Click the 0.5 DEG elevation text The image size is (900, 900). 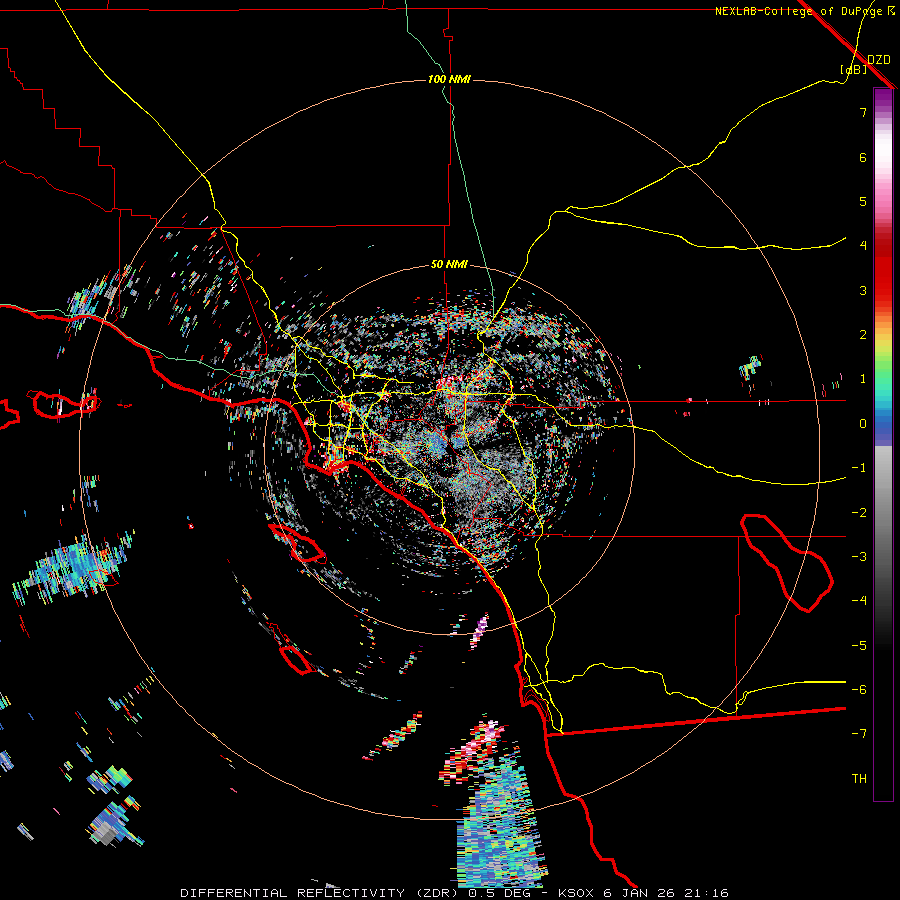(497, 893)
